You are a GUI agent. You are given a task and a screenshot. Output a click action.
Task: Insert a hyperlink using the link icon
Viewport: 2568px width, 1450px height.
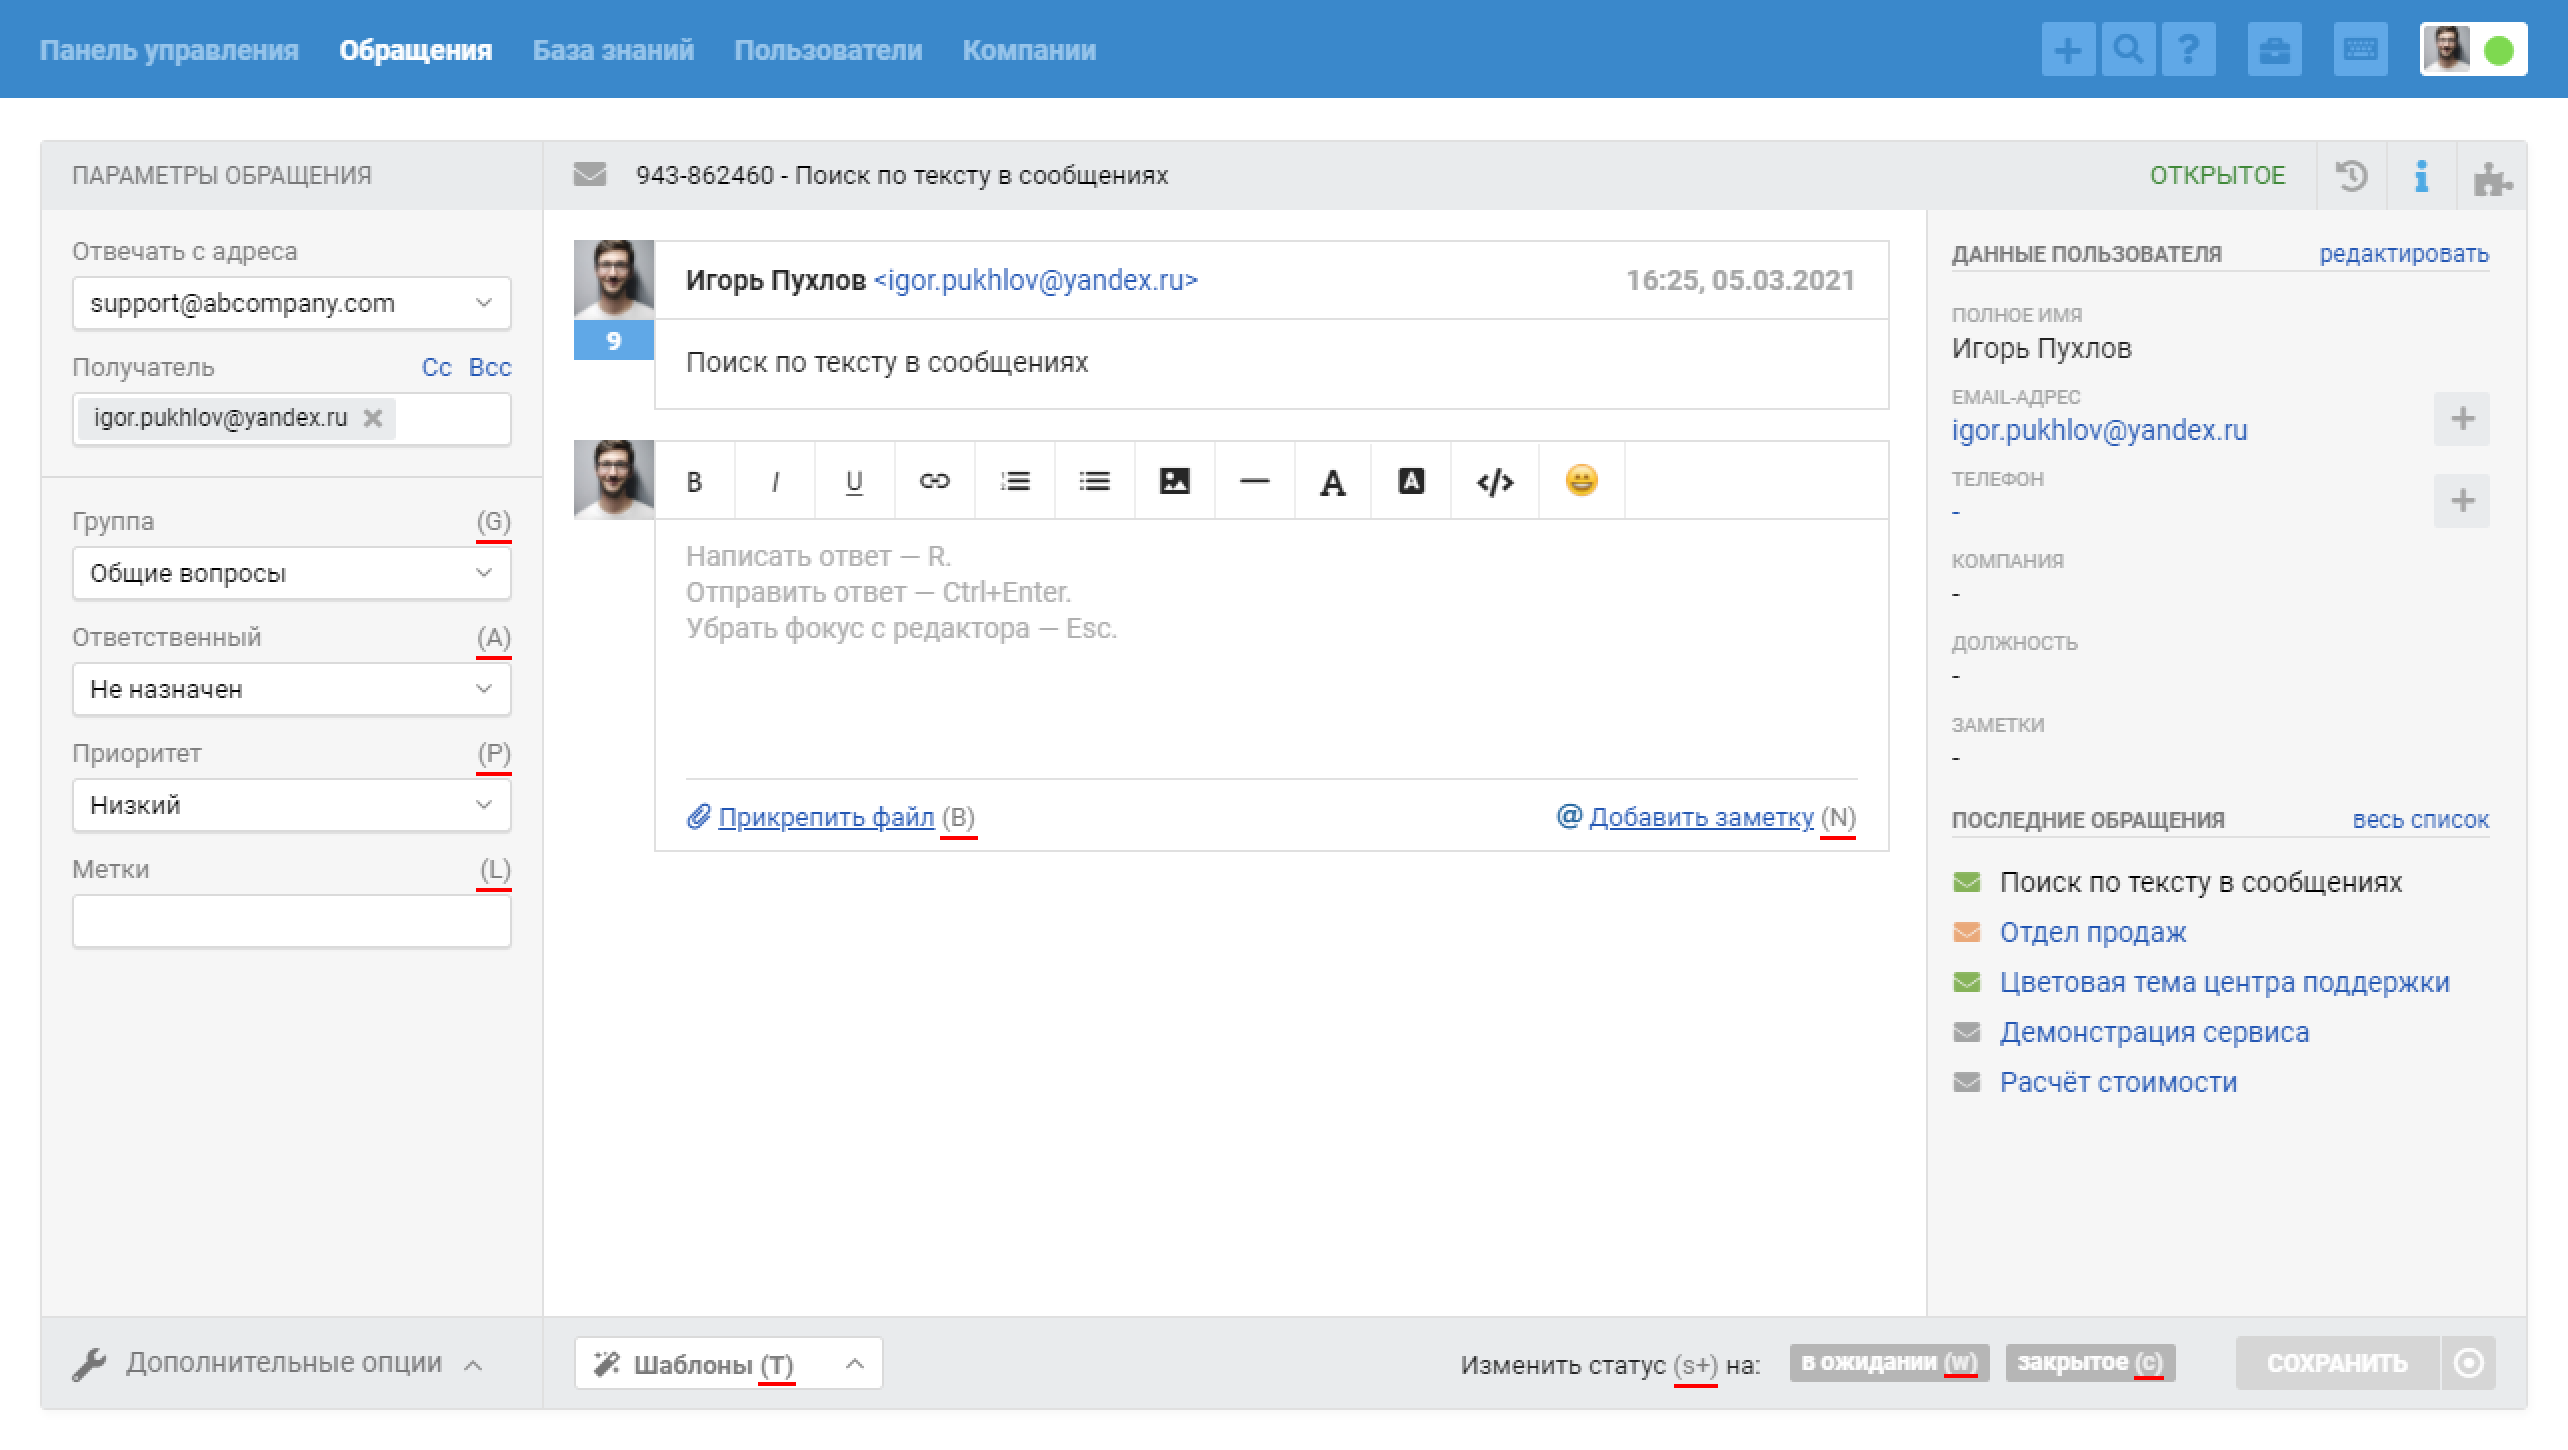(934, 481)
